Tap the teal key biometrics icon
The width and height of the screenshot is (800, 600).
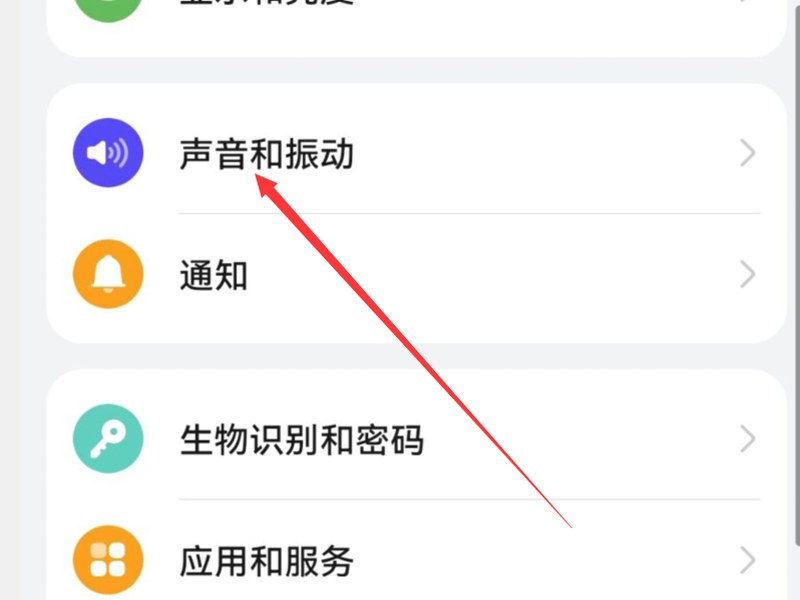click(x=108, y=438)
